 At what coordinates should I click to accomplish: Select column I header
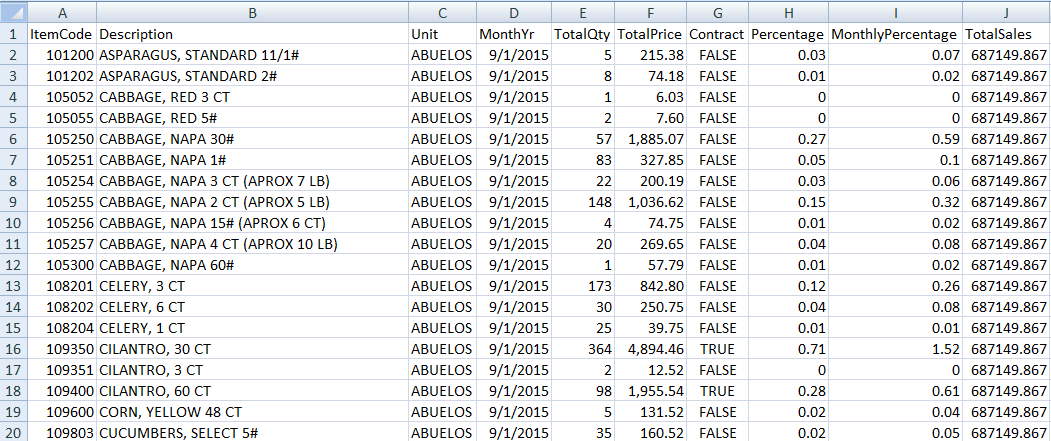point(895,12)
